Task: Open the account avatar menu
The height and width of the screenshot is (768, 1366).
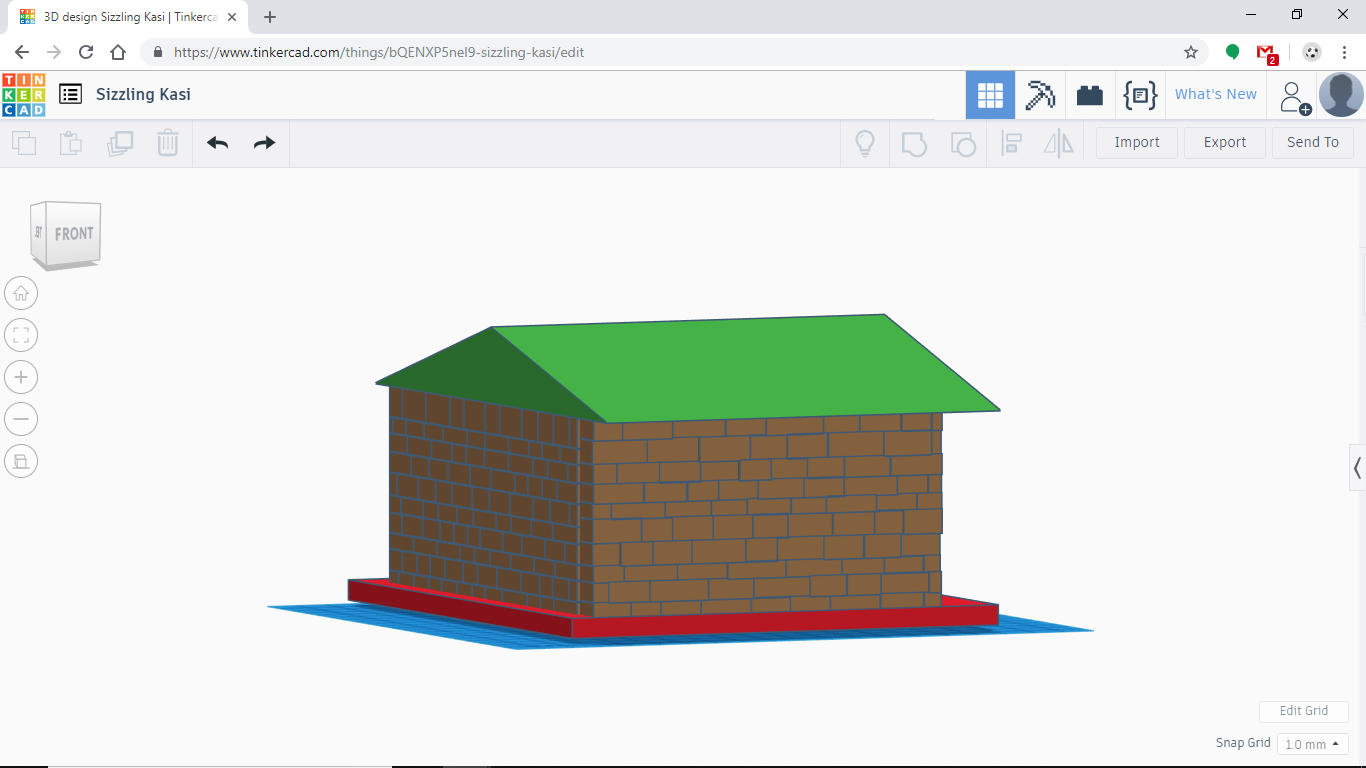Action: click(1340, 95)
